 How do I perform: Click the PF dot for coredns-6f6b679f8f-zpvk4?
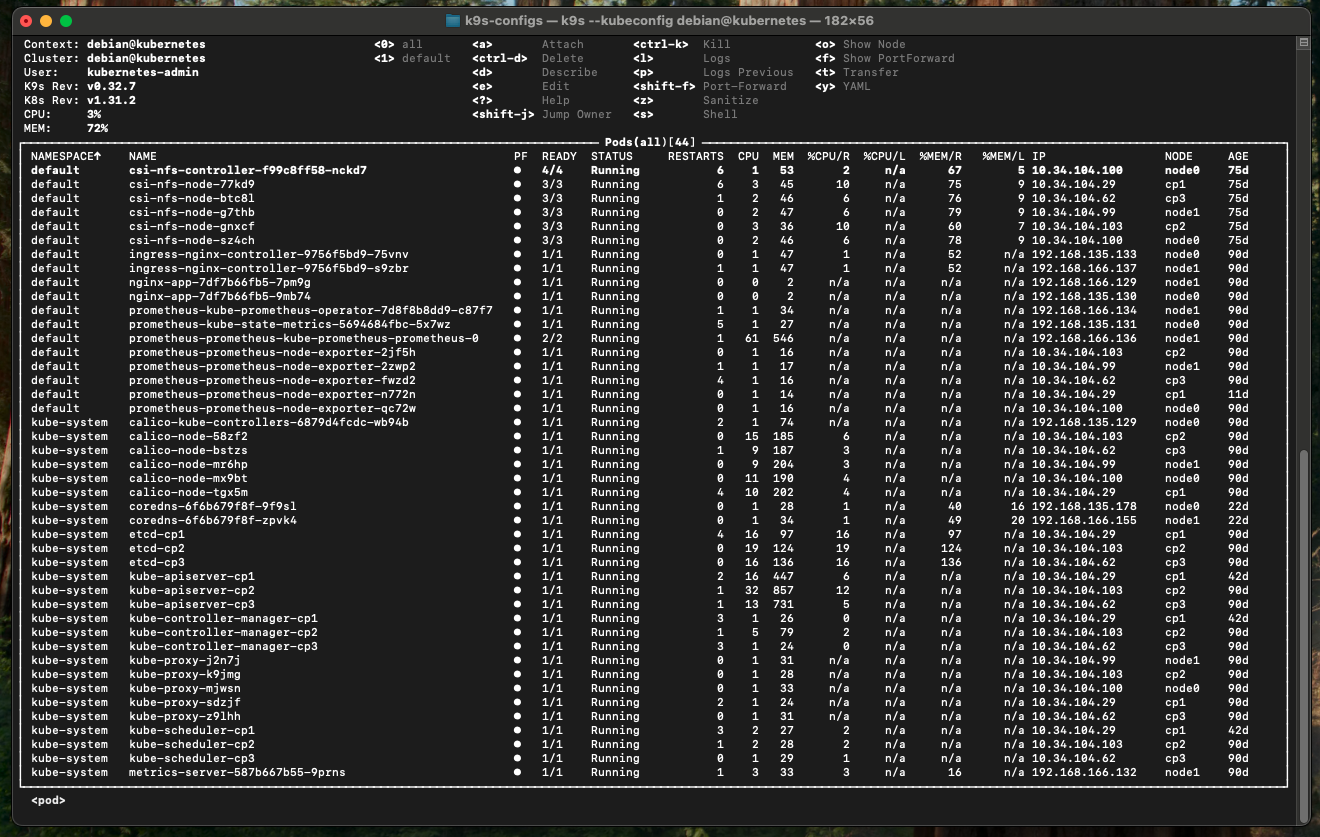click(517, 521)
